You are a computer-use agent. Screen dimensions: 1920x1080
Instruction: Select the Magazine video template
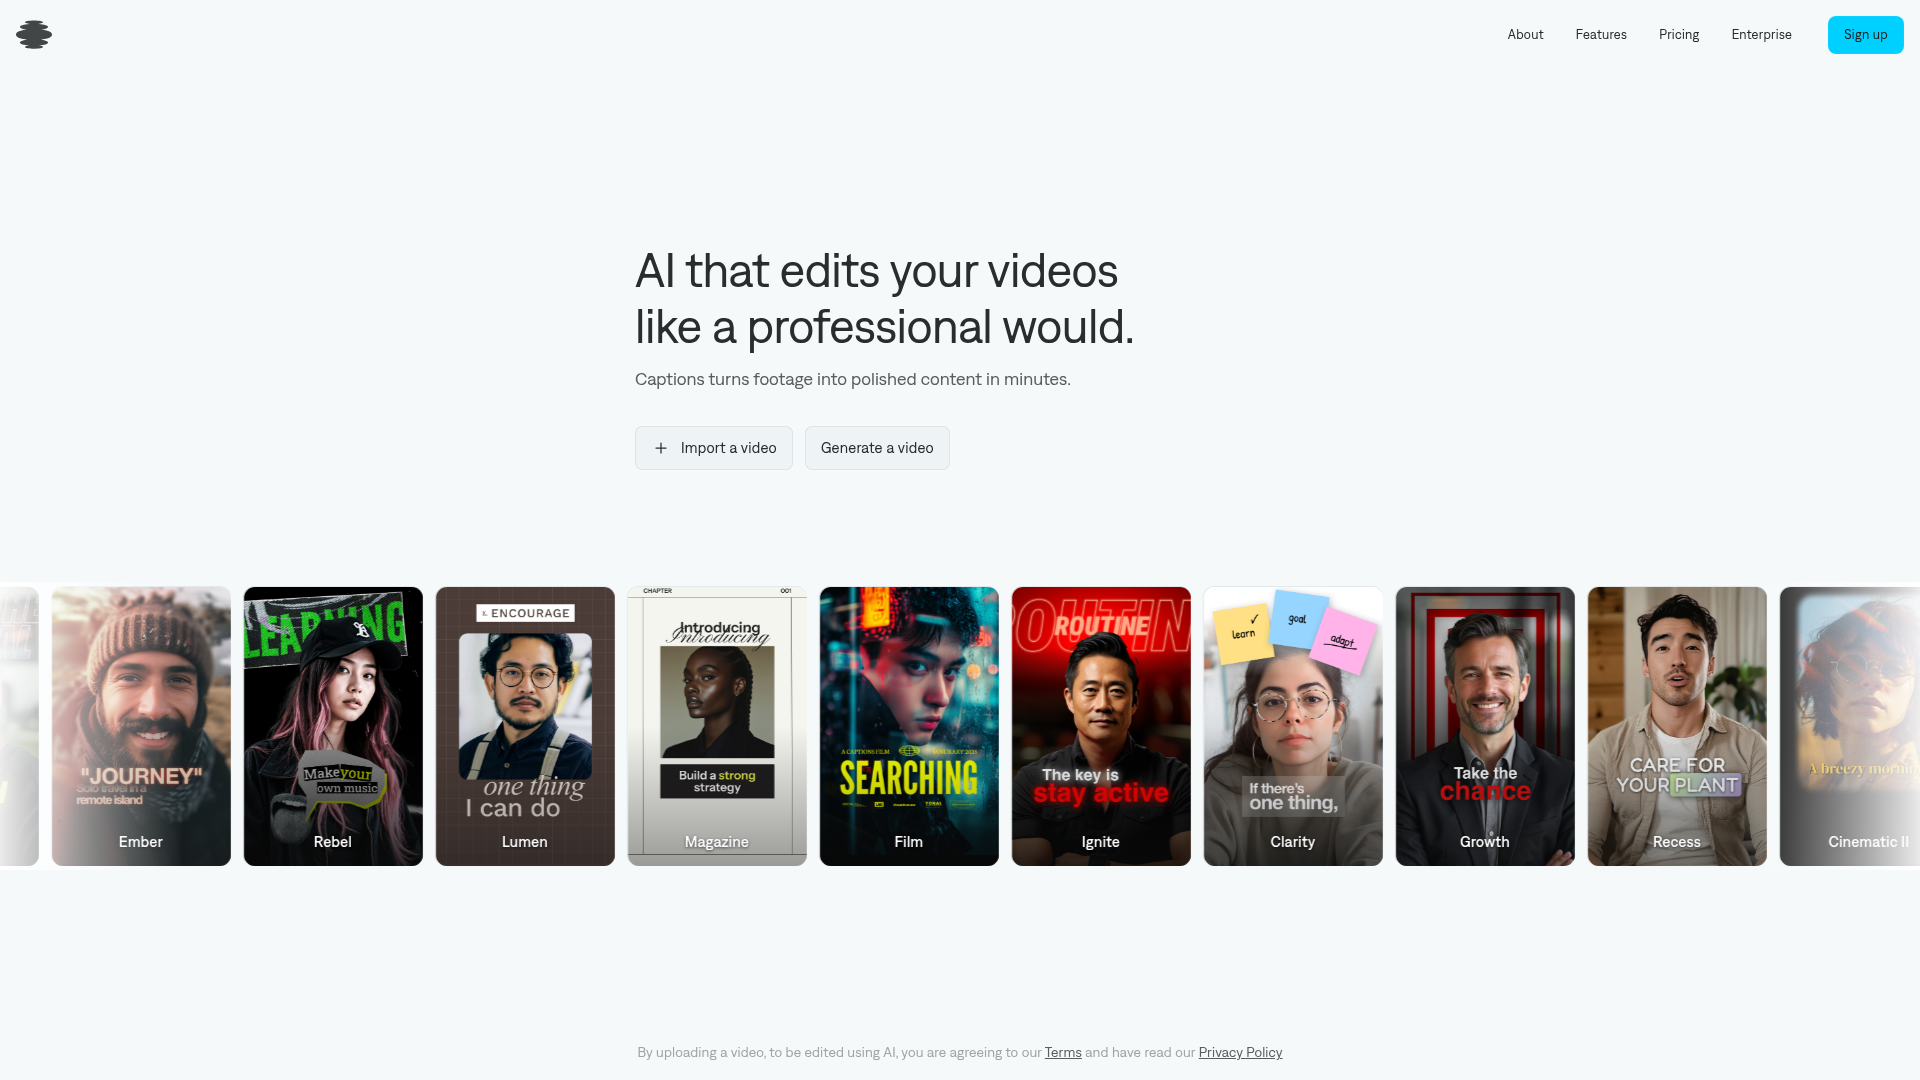coord(717,726)
